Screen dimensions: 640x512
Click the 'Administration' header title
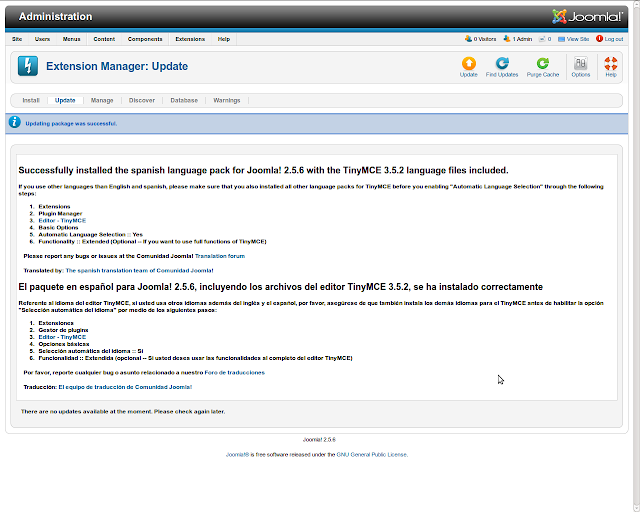click(56, 16)
